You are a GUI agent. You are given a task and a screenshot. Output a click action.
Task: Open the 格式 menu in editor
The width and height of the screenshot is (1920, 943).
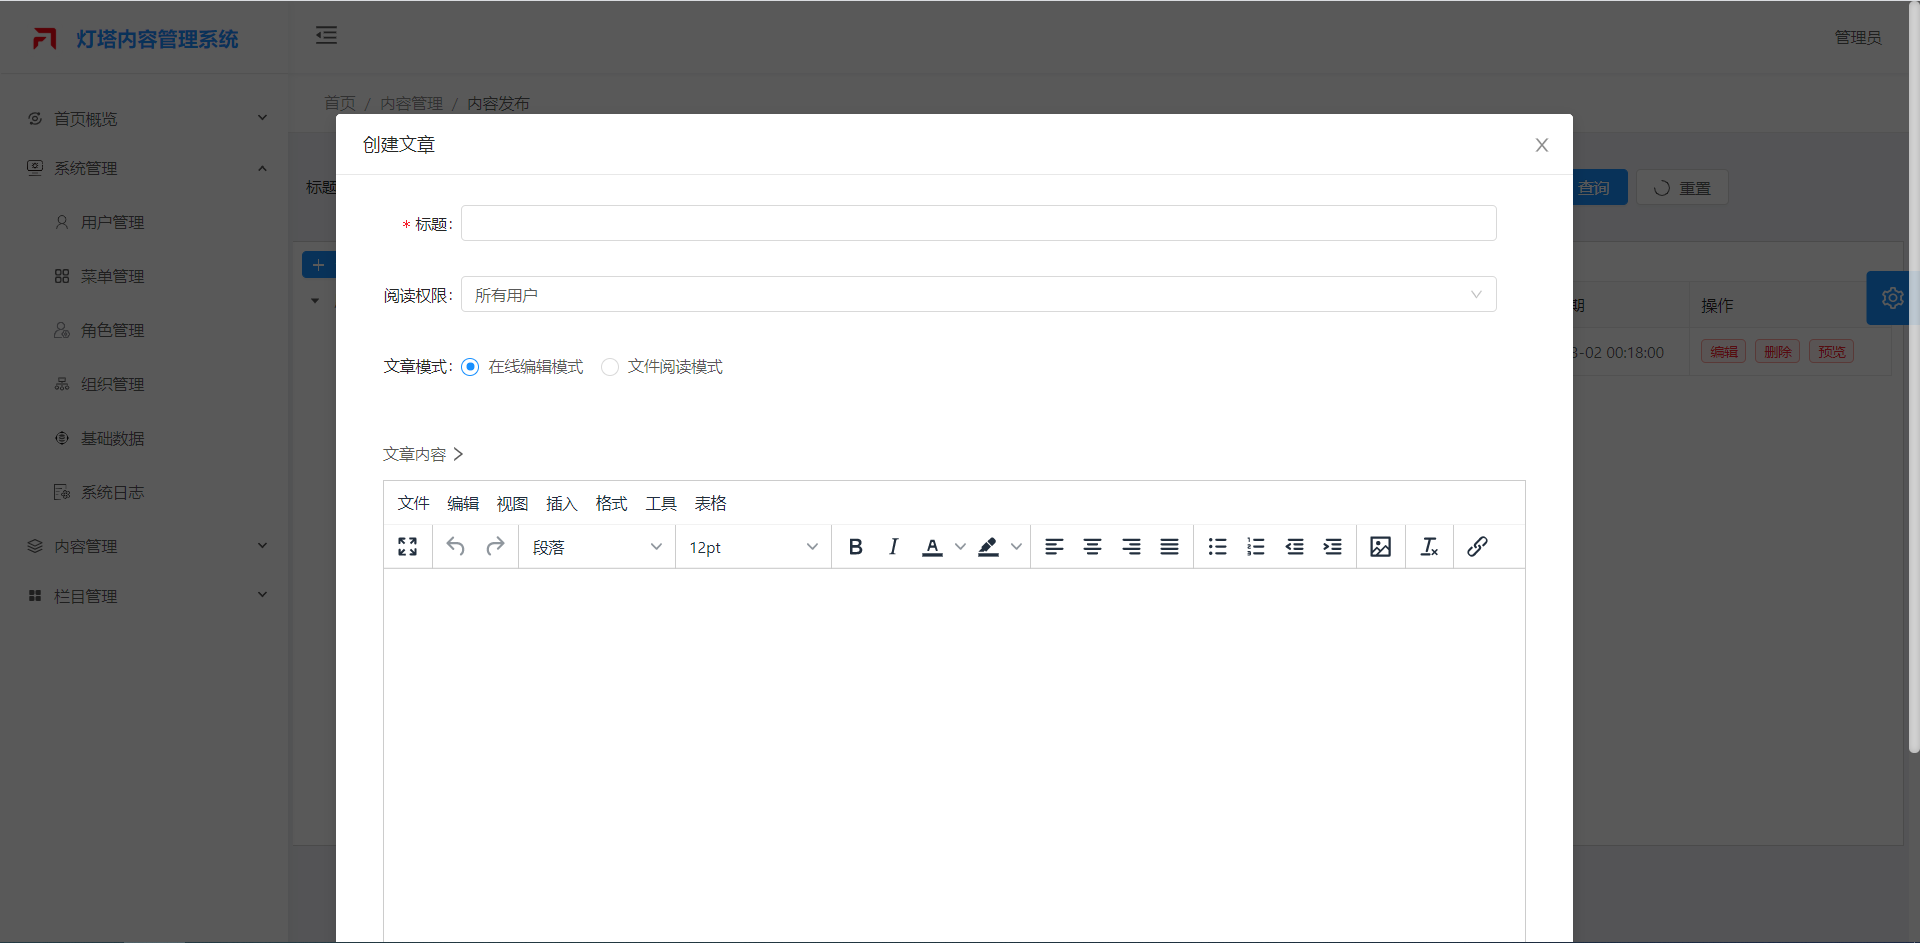(611, 504)
